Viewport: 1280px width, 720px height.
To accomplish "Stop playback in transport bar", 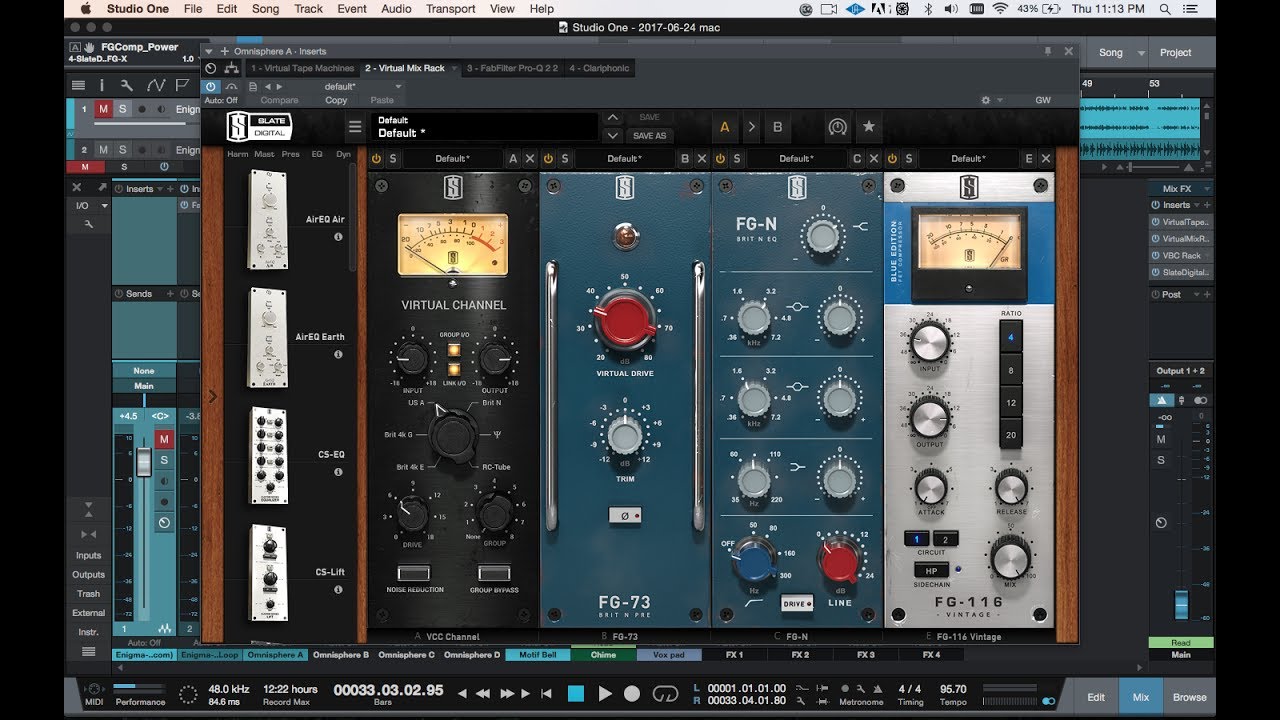I will point(576,693).
